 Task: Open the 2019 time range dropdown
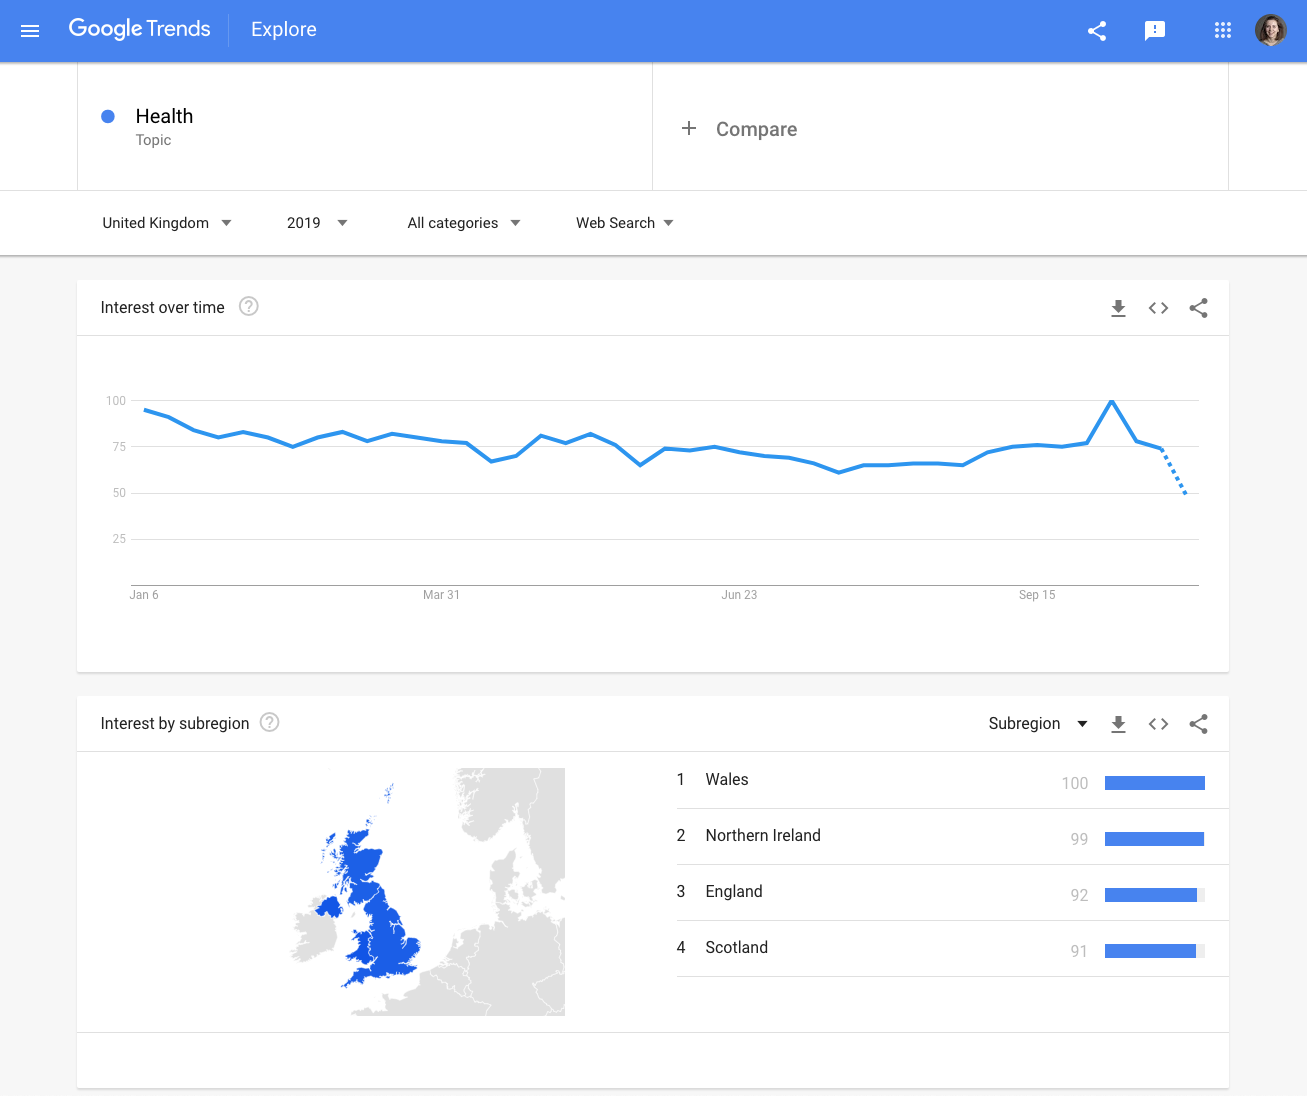(x=317, y=223)
